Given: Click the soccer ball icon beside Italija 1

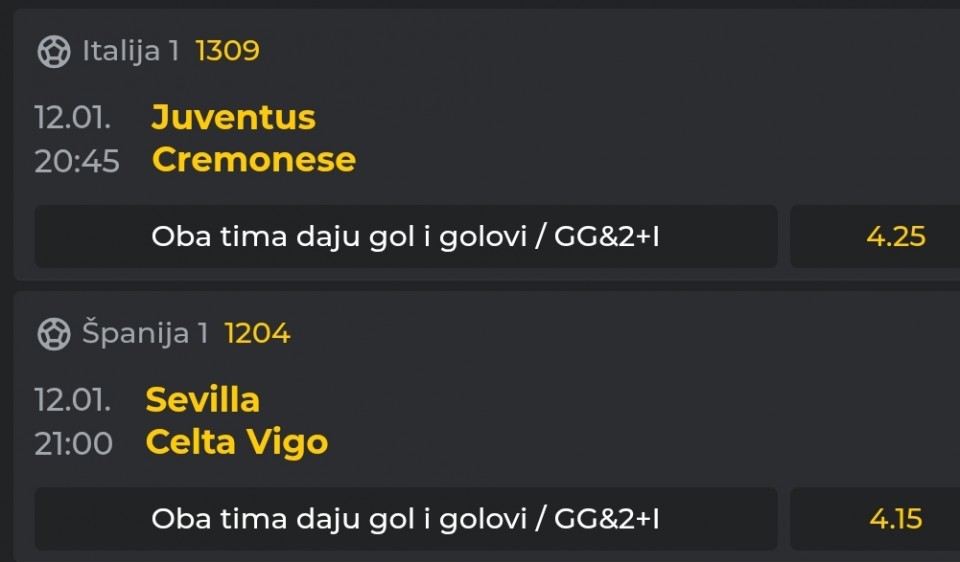Looking at the screenshot, I should pyautogui.click(x=53, y=51).
